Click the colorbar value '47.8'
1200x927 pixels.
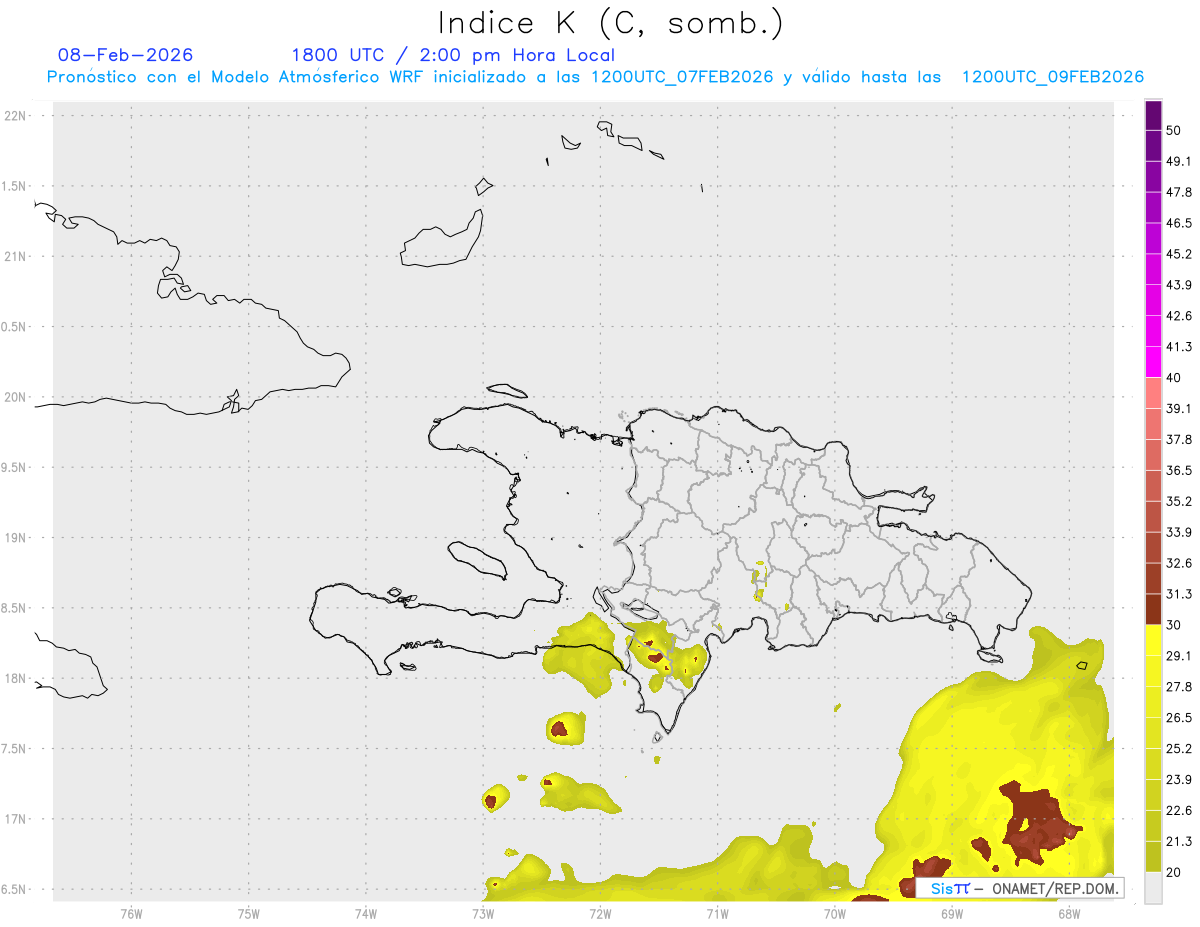coord(1179,192)
